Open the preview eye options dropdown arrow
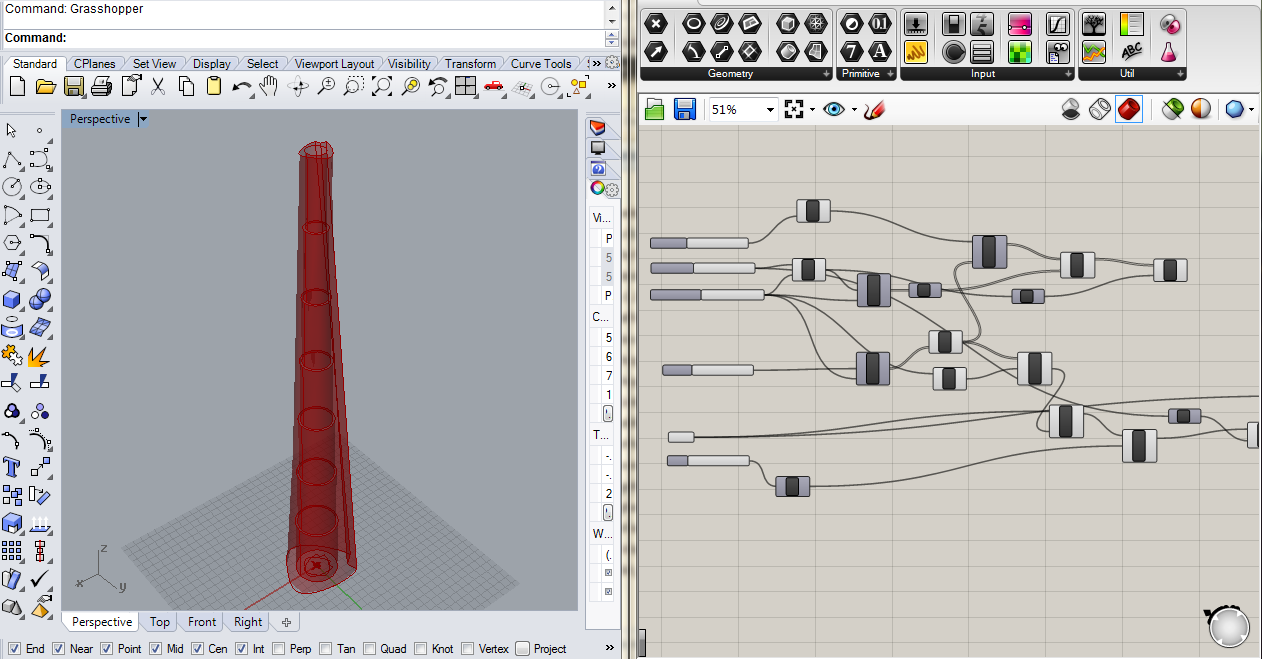This screenshot has width=1262, height=659. [855, 110]
